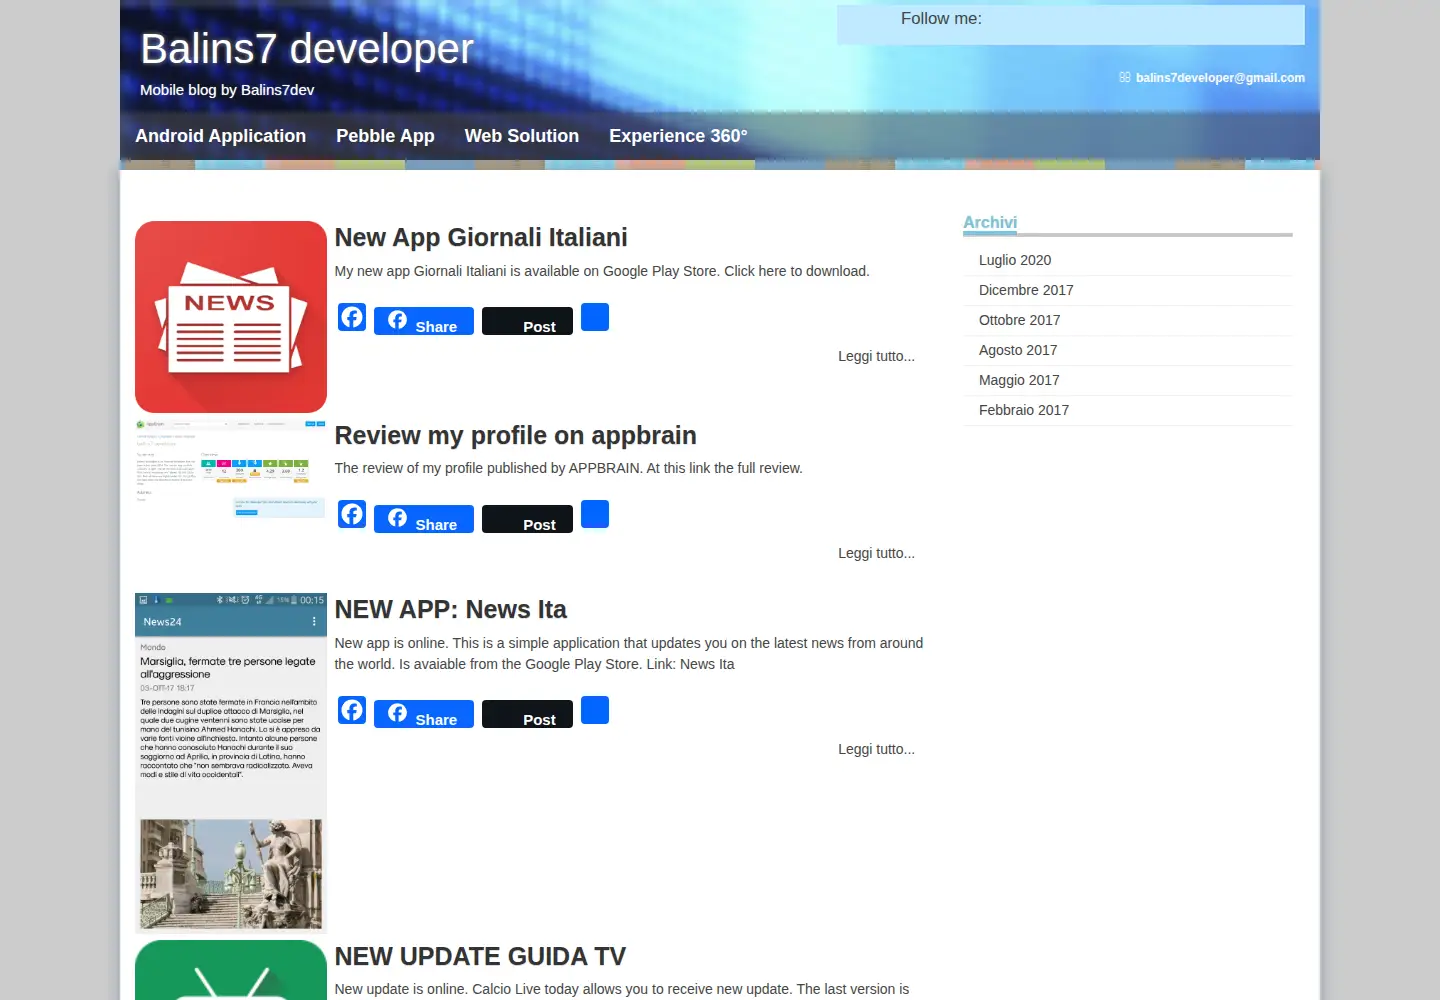
Task: Click red NEWS app thumbnail
Action: click(231, 317)
